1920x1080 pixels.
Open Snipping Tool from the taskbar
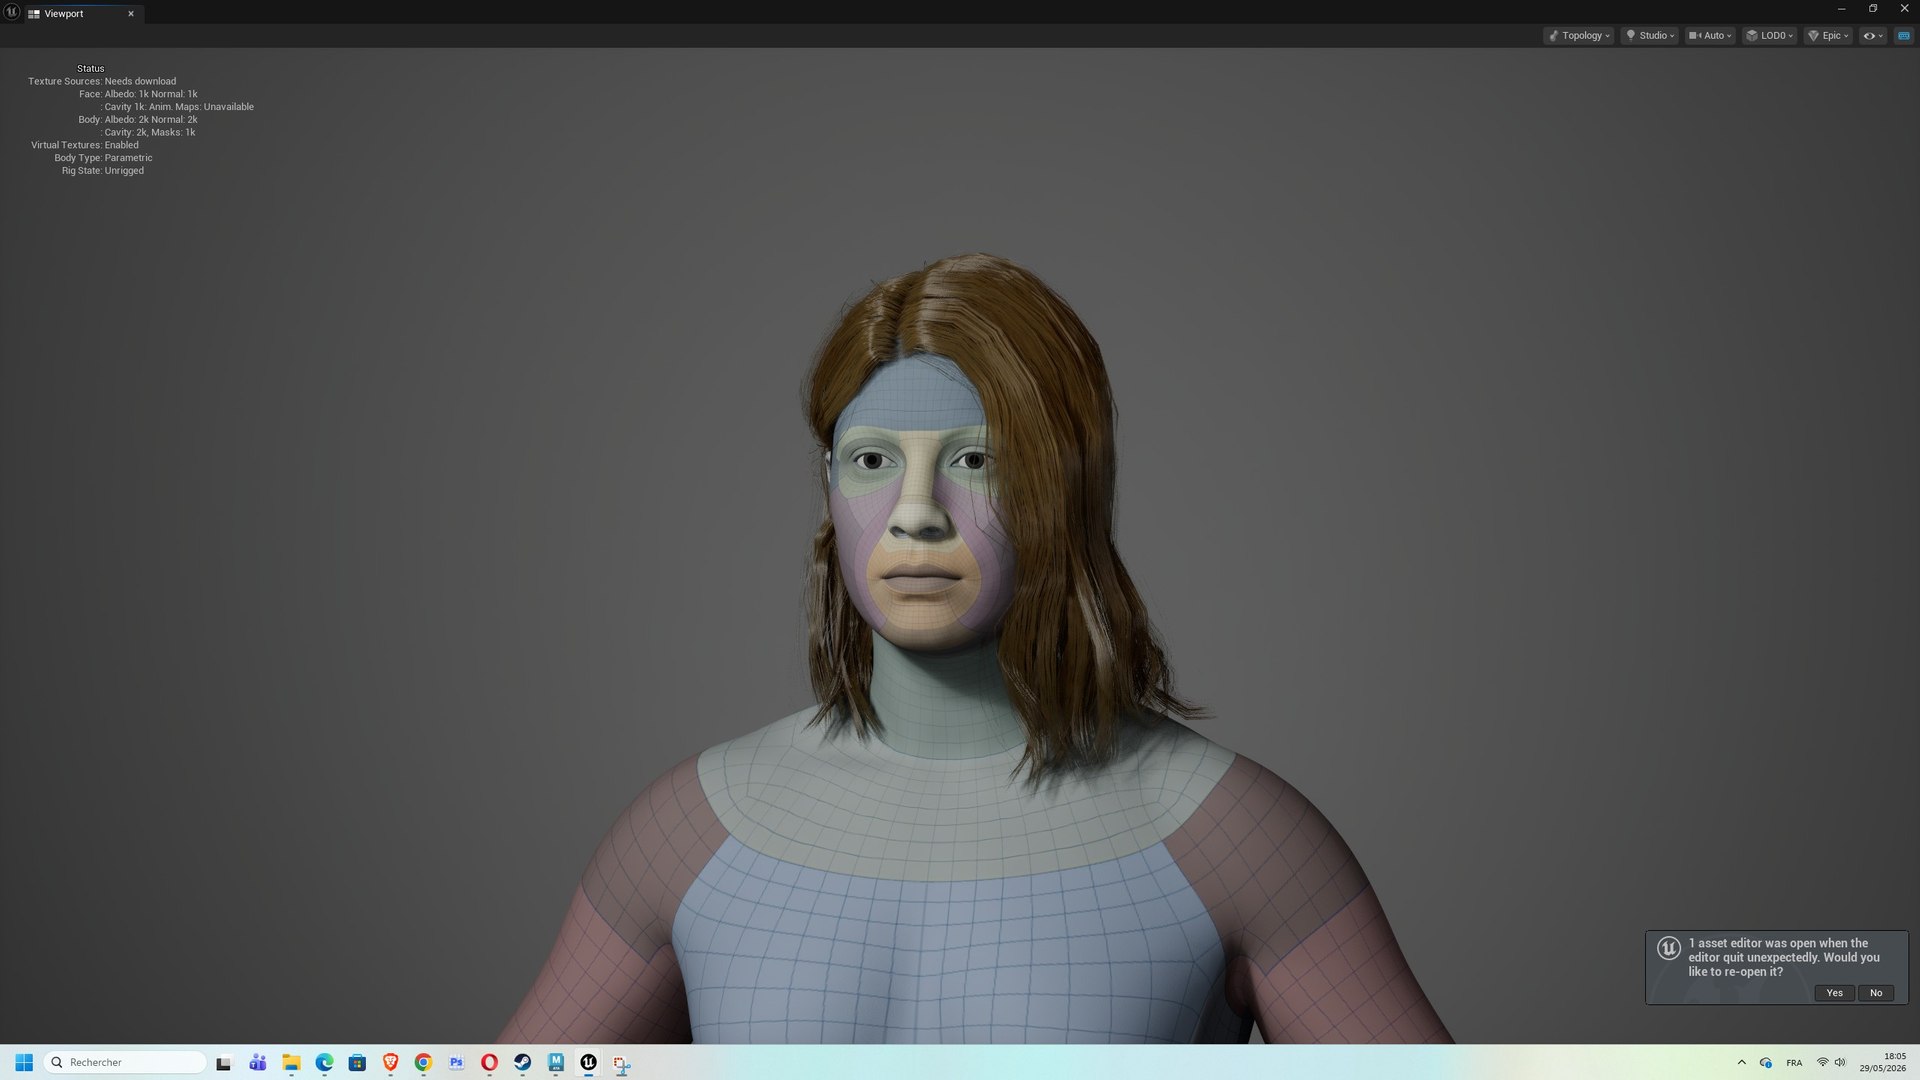pos(621,1064)
